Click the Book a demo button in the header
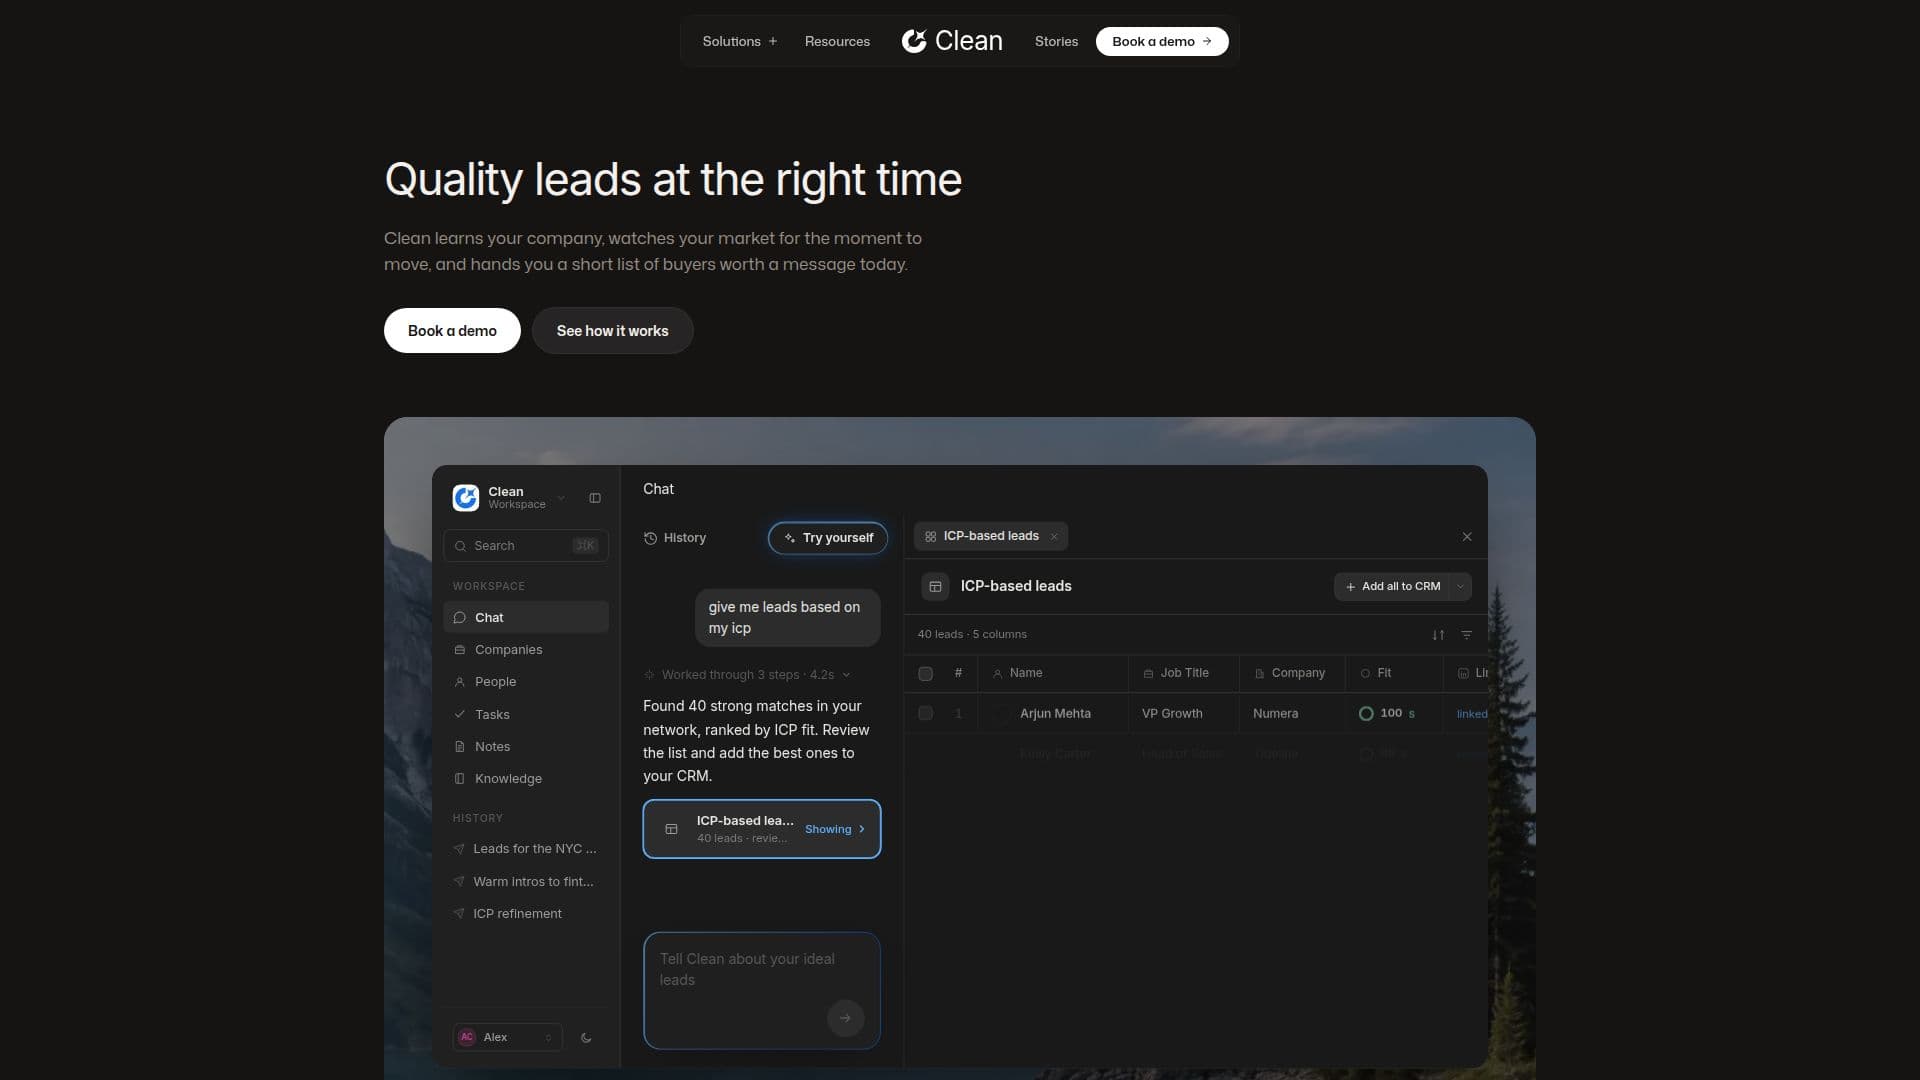 [x=1162, y=41]
